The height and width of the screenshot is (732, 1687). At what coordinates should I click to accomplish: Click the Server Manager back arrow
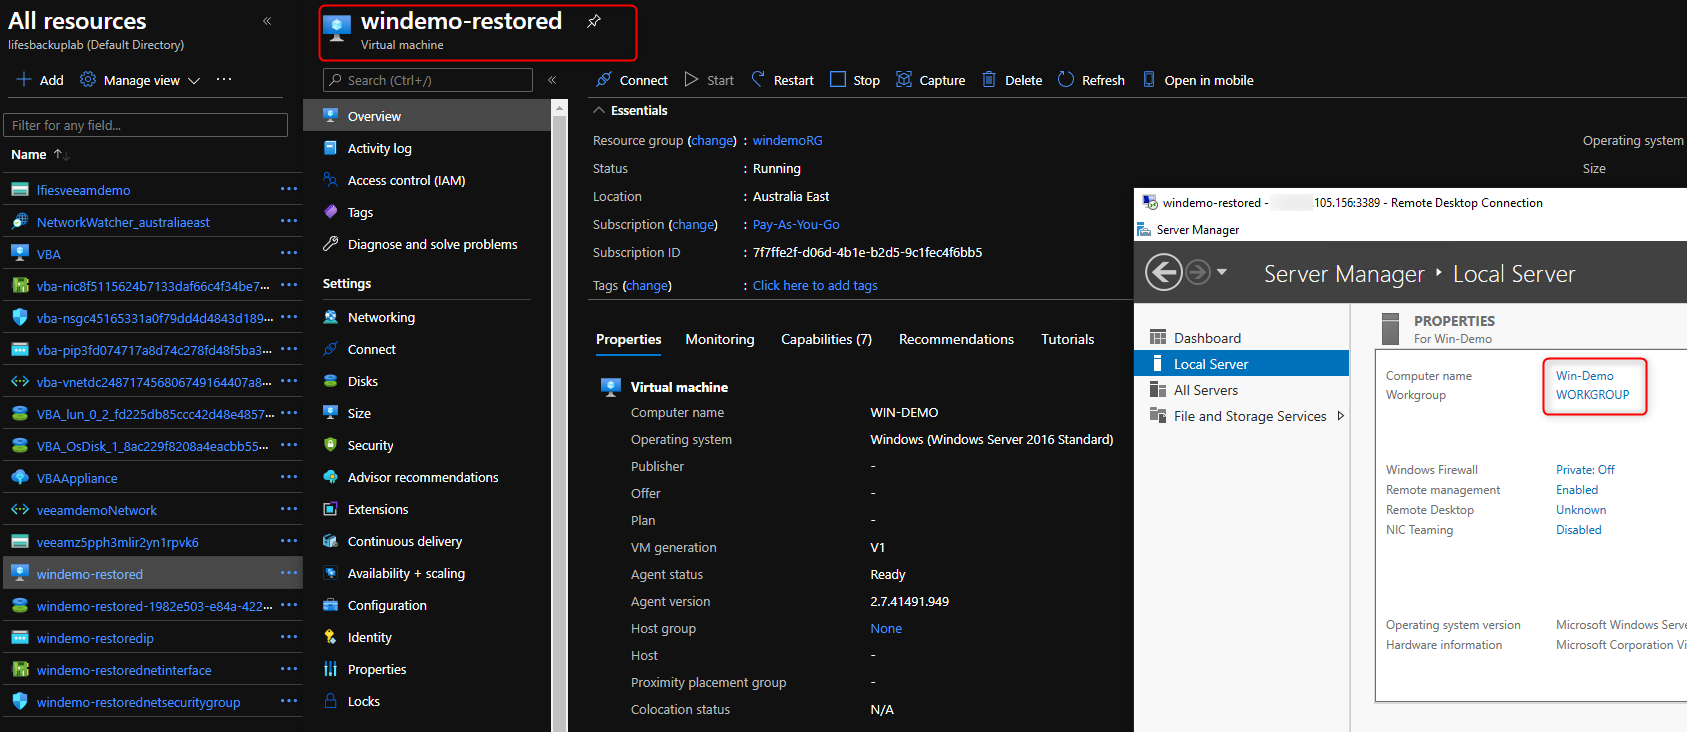coord(1163,272)
